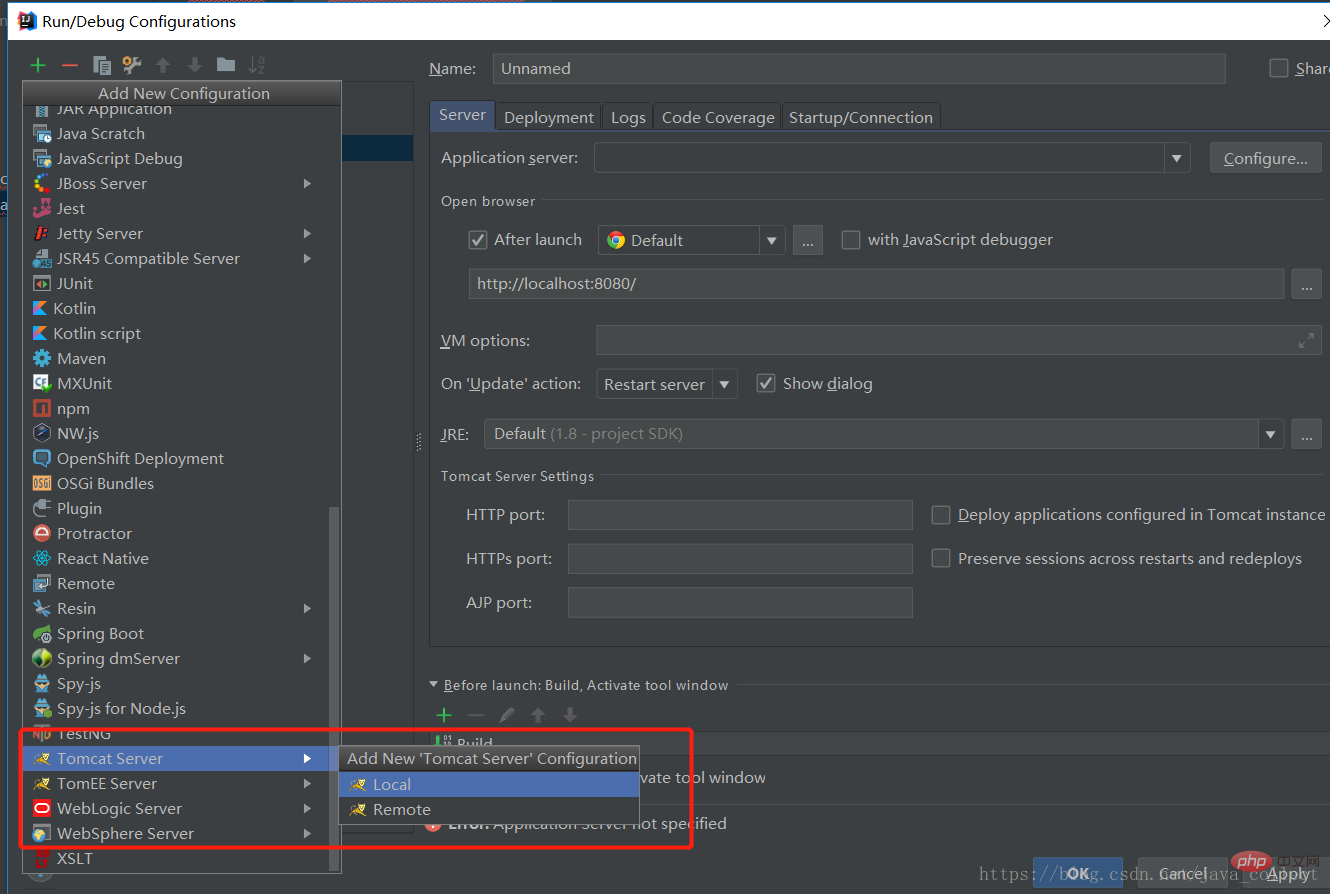This screenshot has height=894, width=1330.
Task: Select the JBoss Server icon
Action: click(x=42, y=183)
